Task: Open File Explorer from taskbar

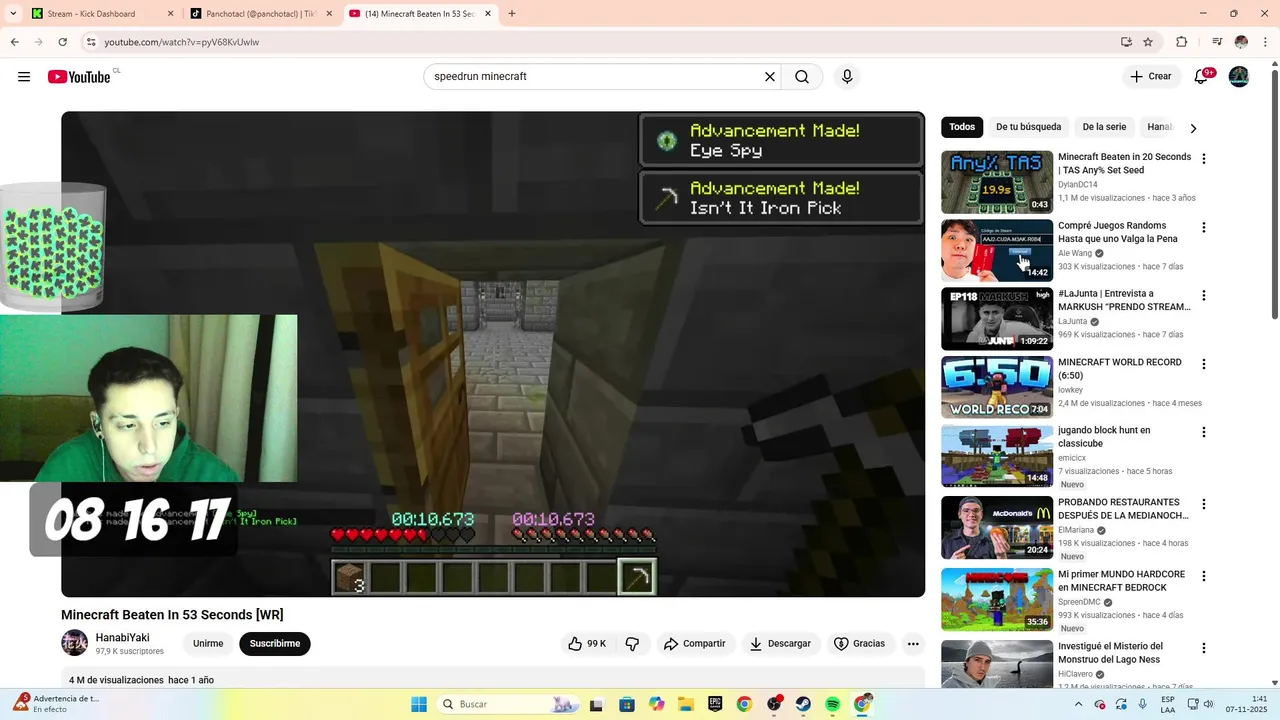Action: (686, 704)
